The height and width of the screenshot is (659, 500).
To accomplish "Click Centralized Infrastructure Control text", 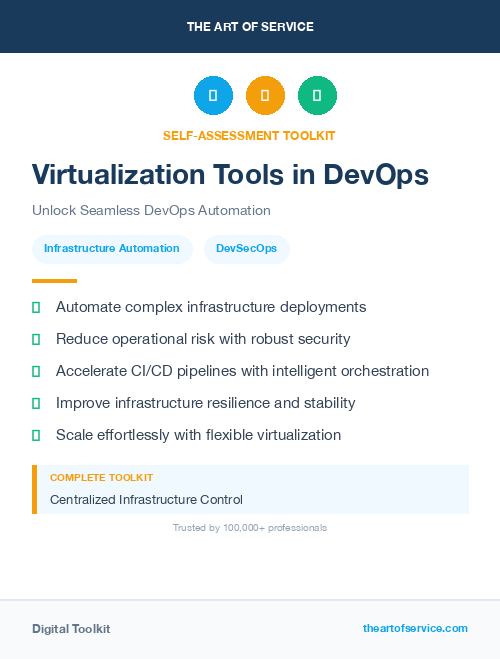I will (146, 500).
